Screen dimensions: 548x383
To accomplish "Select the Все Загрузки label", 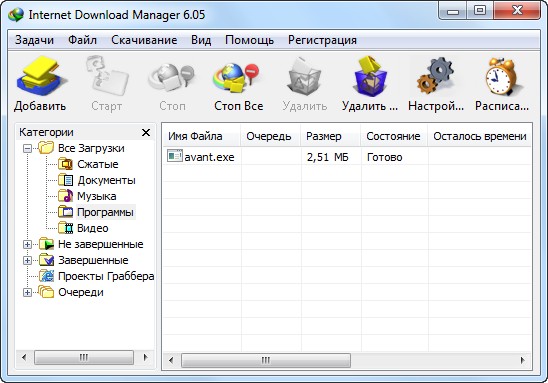I will [91, 148].
